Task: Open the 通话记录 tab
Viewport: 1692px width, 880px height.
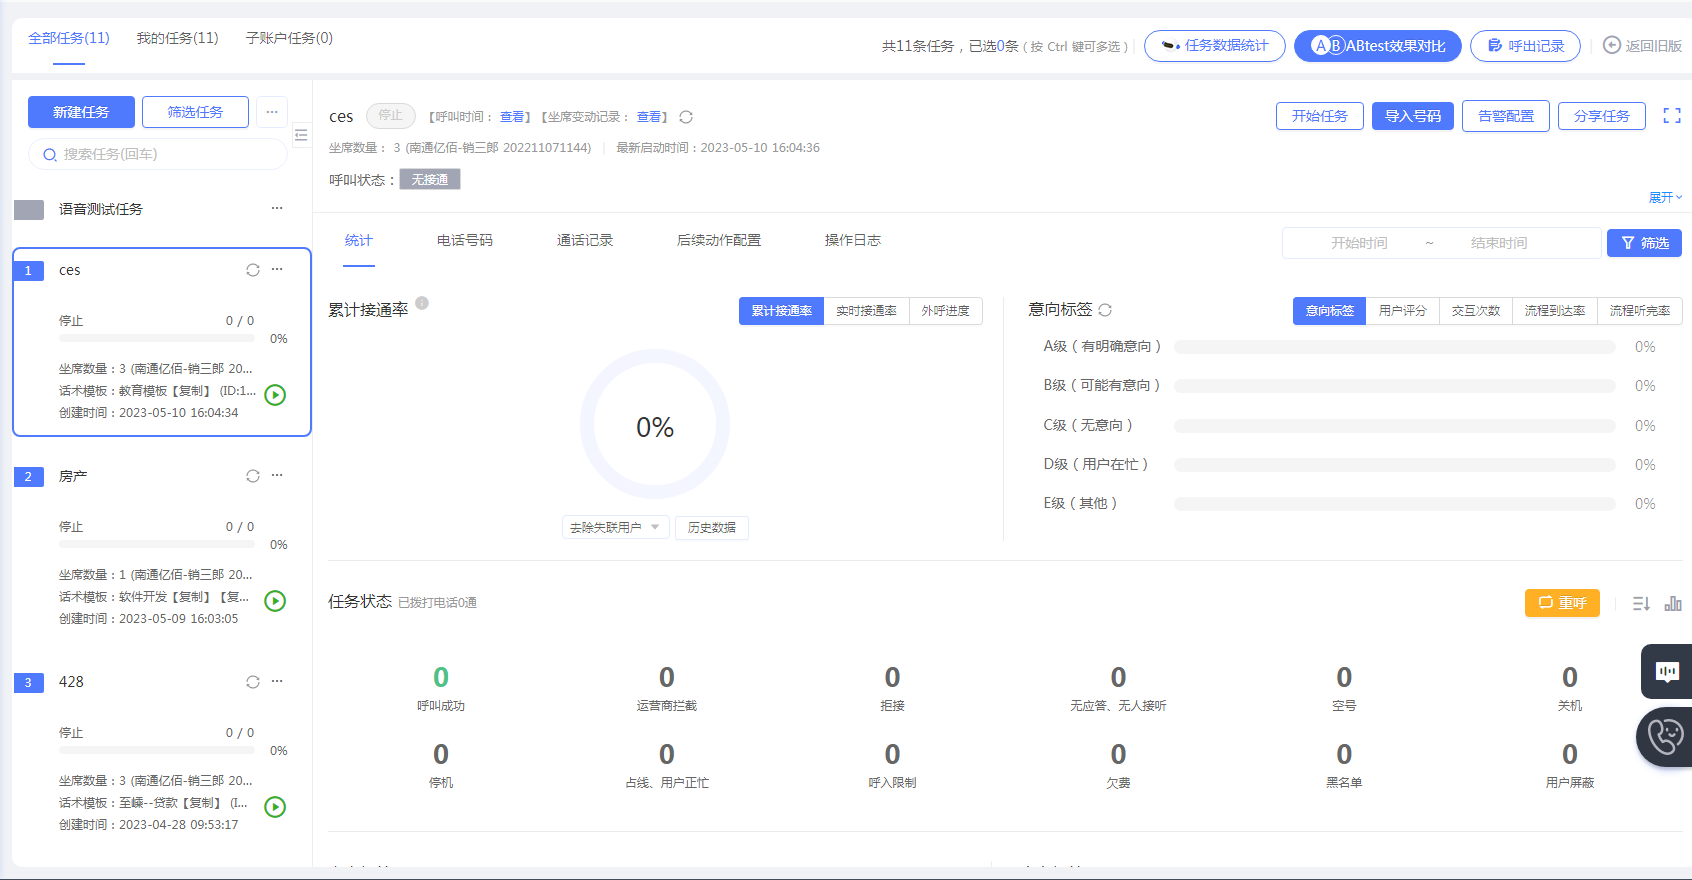Action: (585, 240)
